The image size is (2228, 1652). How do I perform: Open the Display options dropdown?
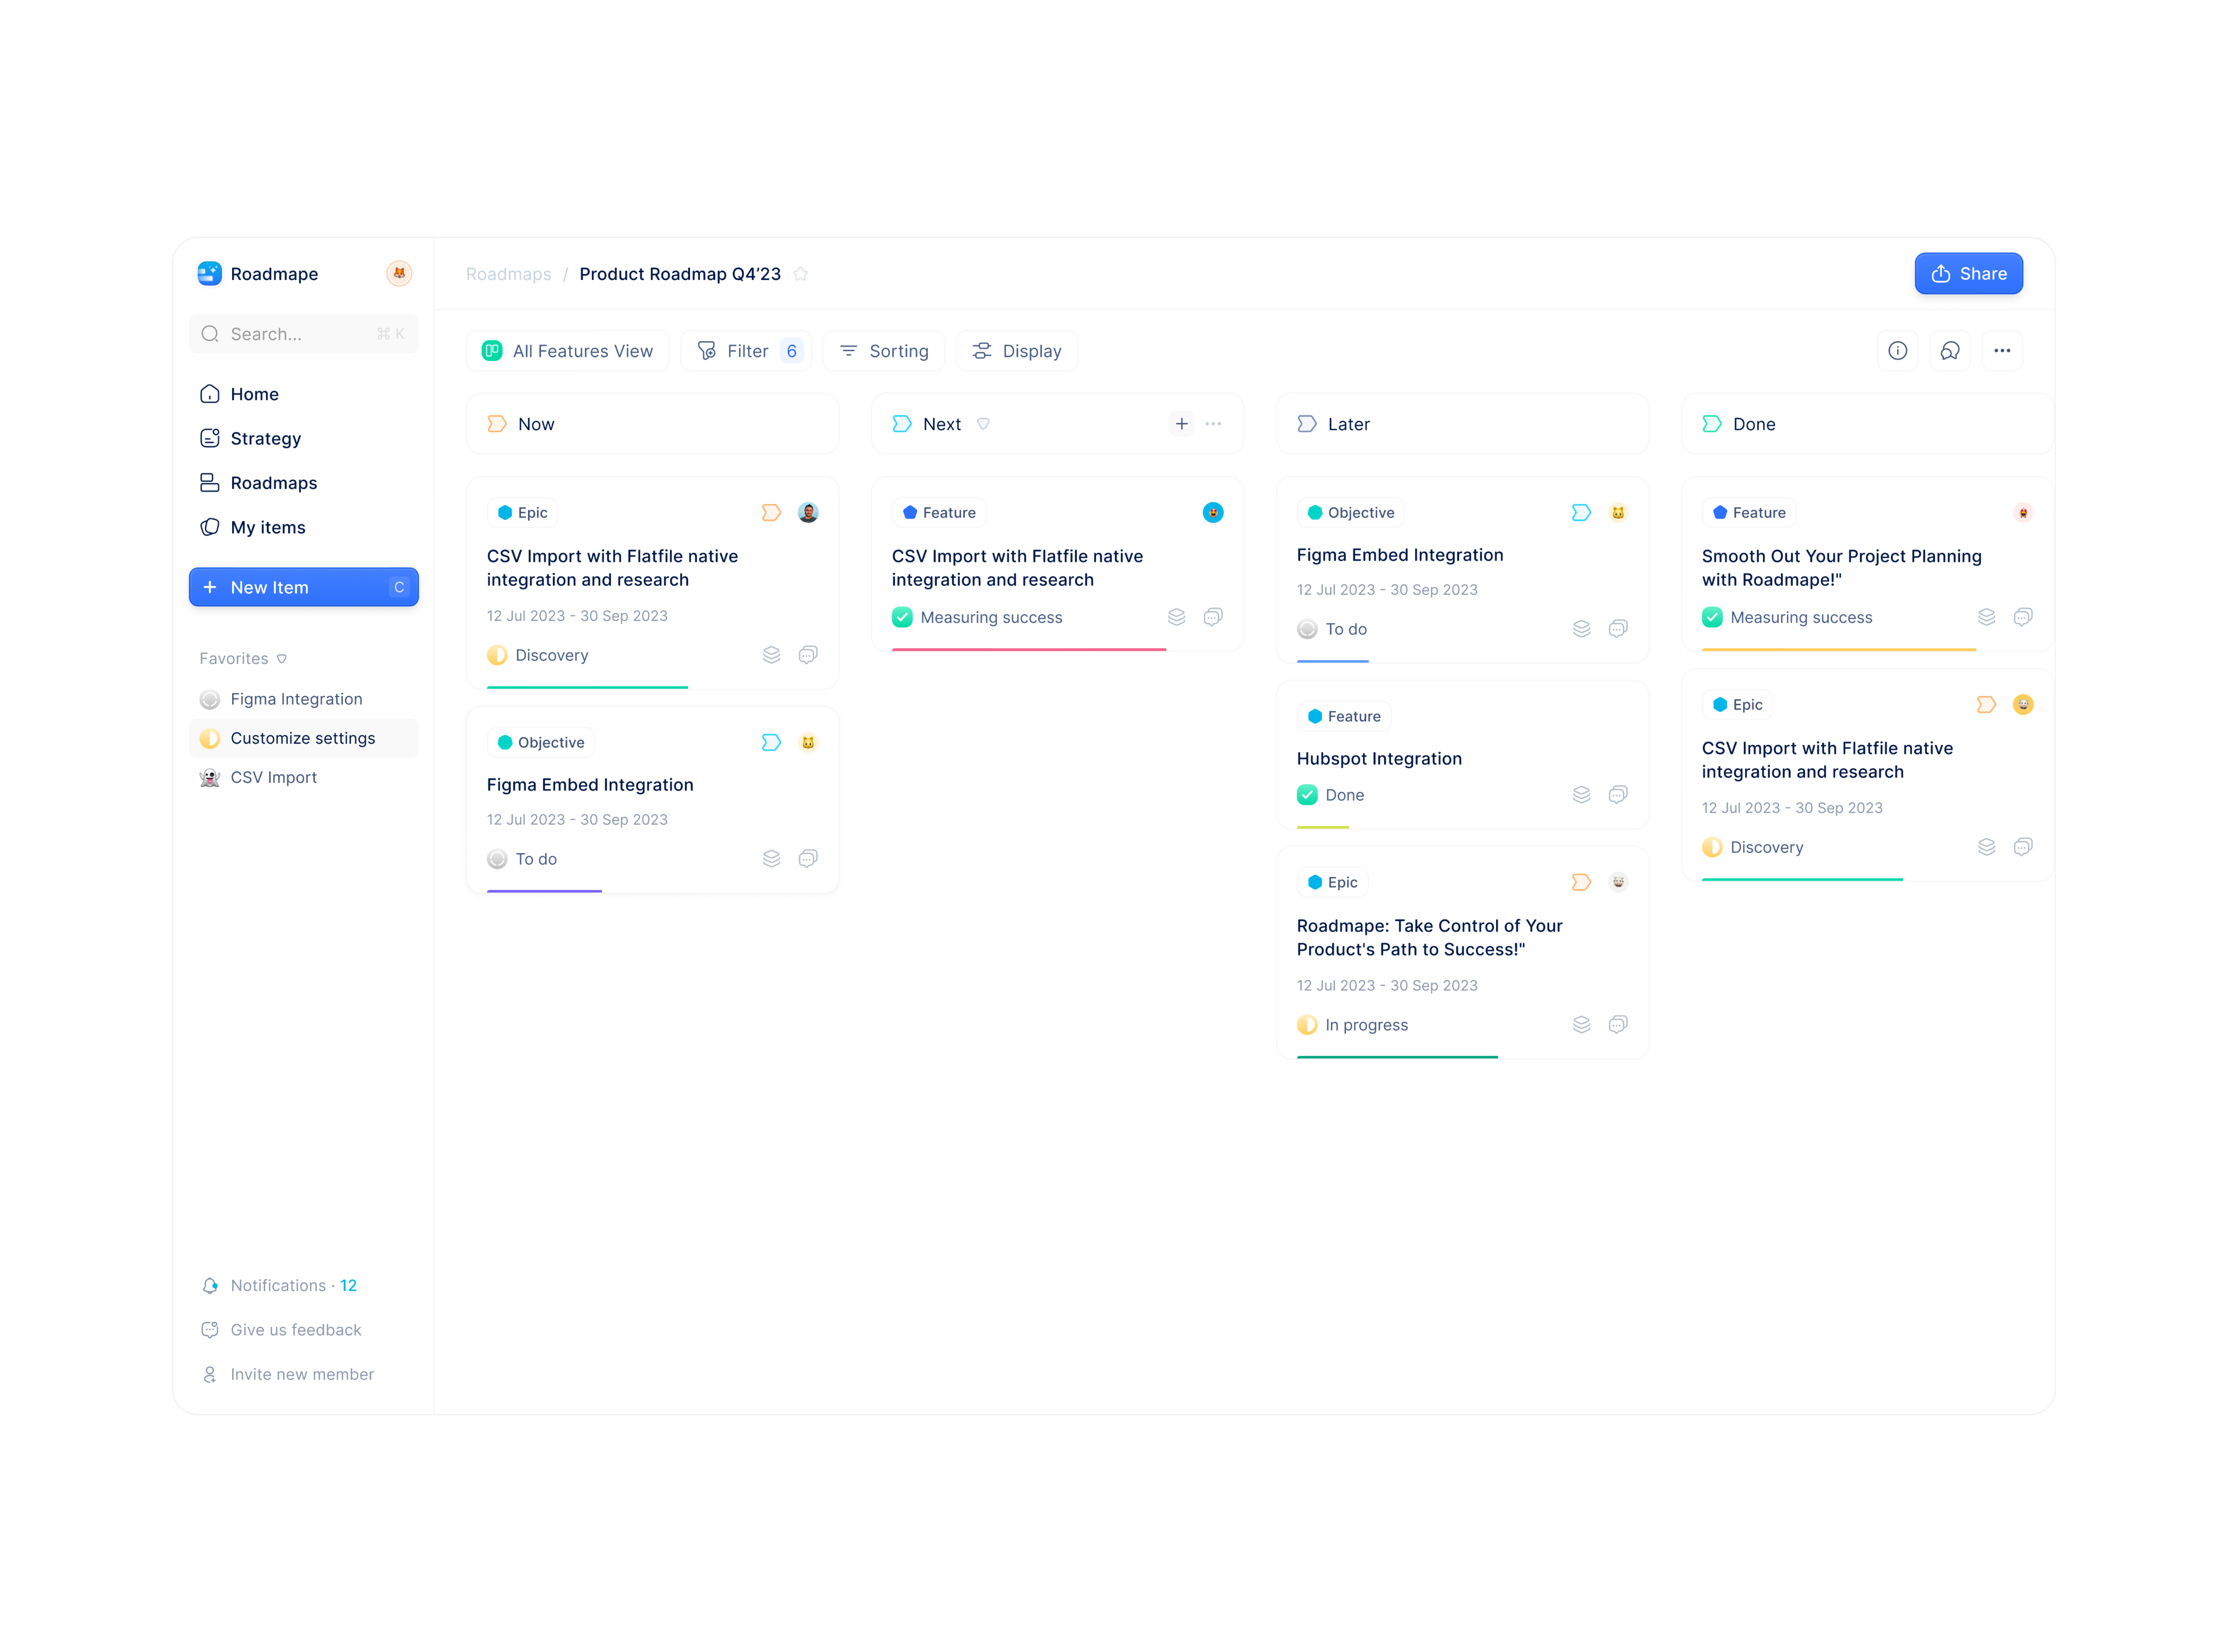(1016, 351)
